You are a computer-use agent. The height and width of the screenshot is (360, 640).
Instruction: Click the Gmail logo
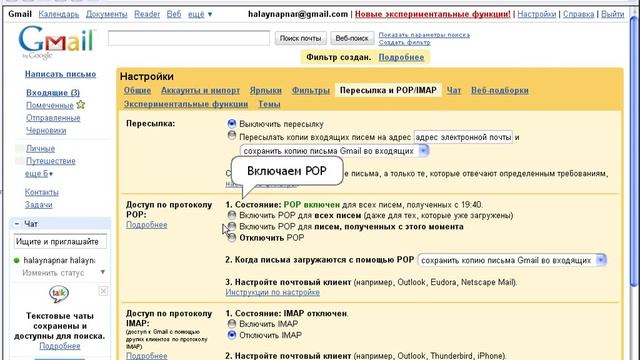57,43
